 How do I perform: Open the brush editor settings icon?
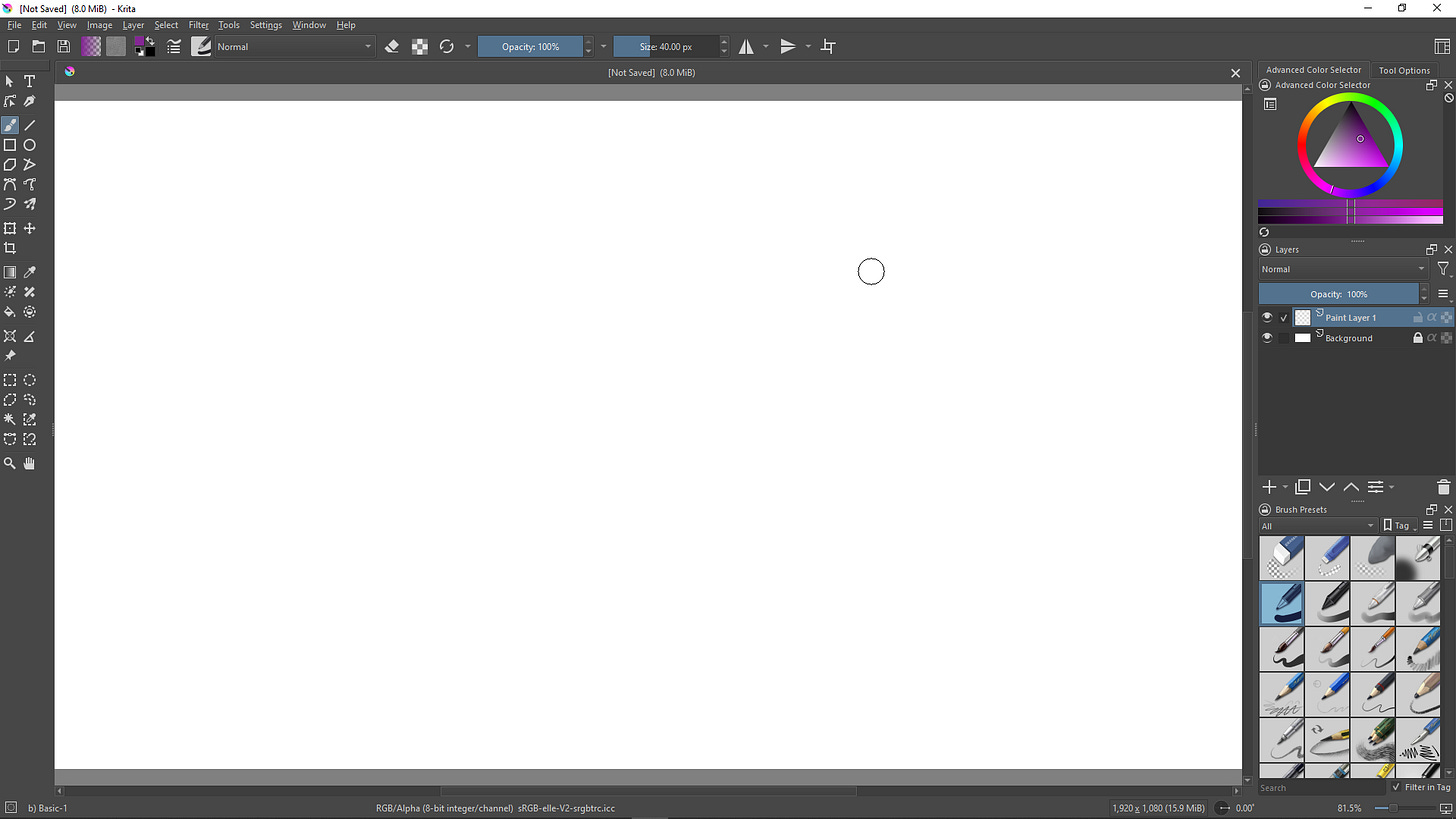[174, 46]
